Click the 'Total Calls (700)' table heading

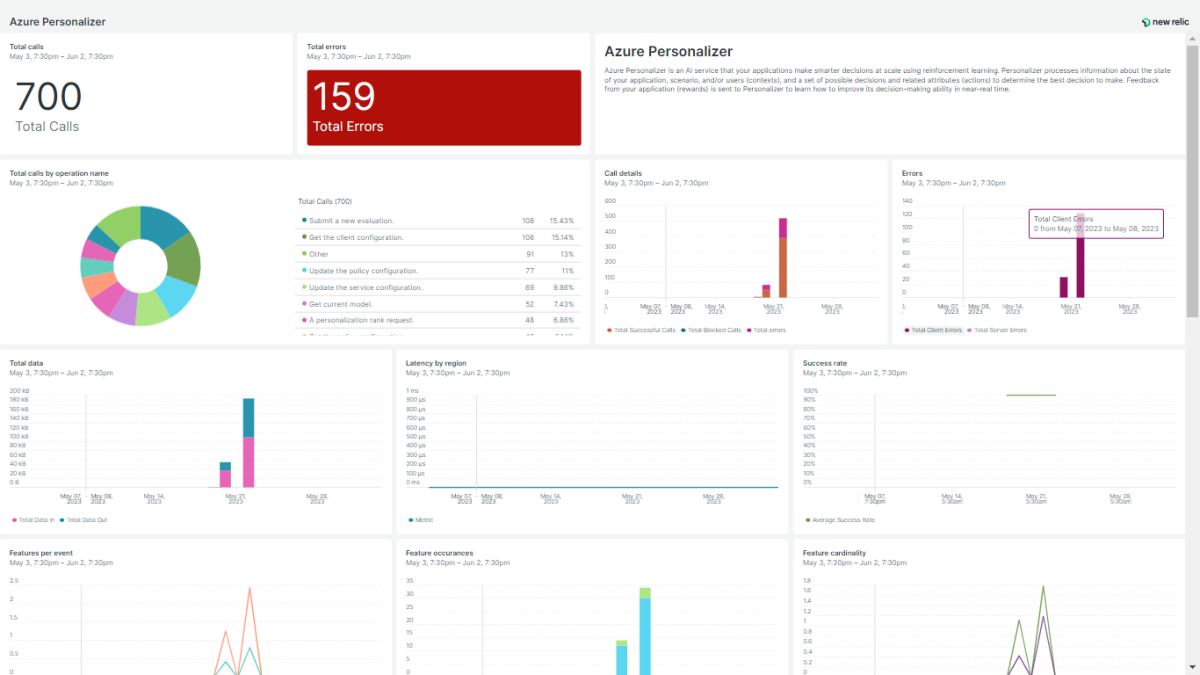pos(323,202)
